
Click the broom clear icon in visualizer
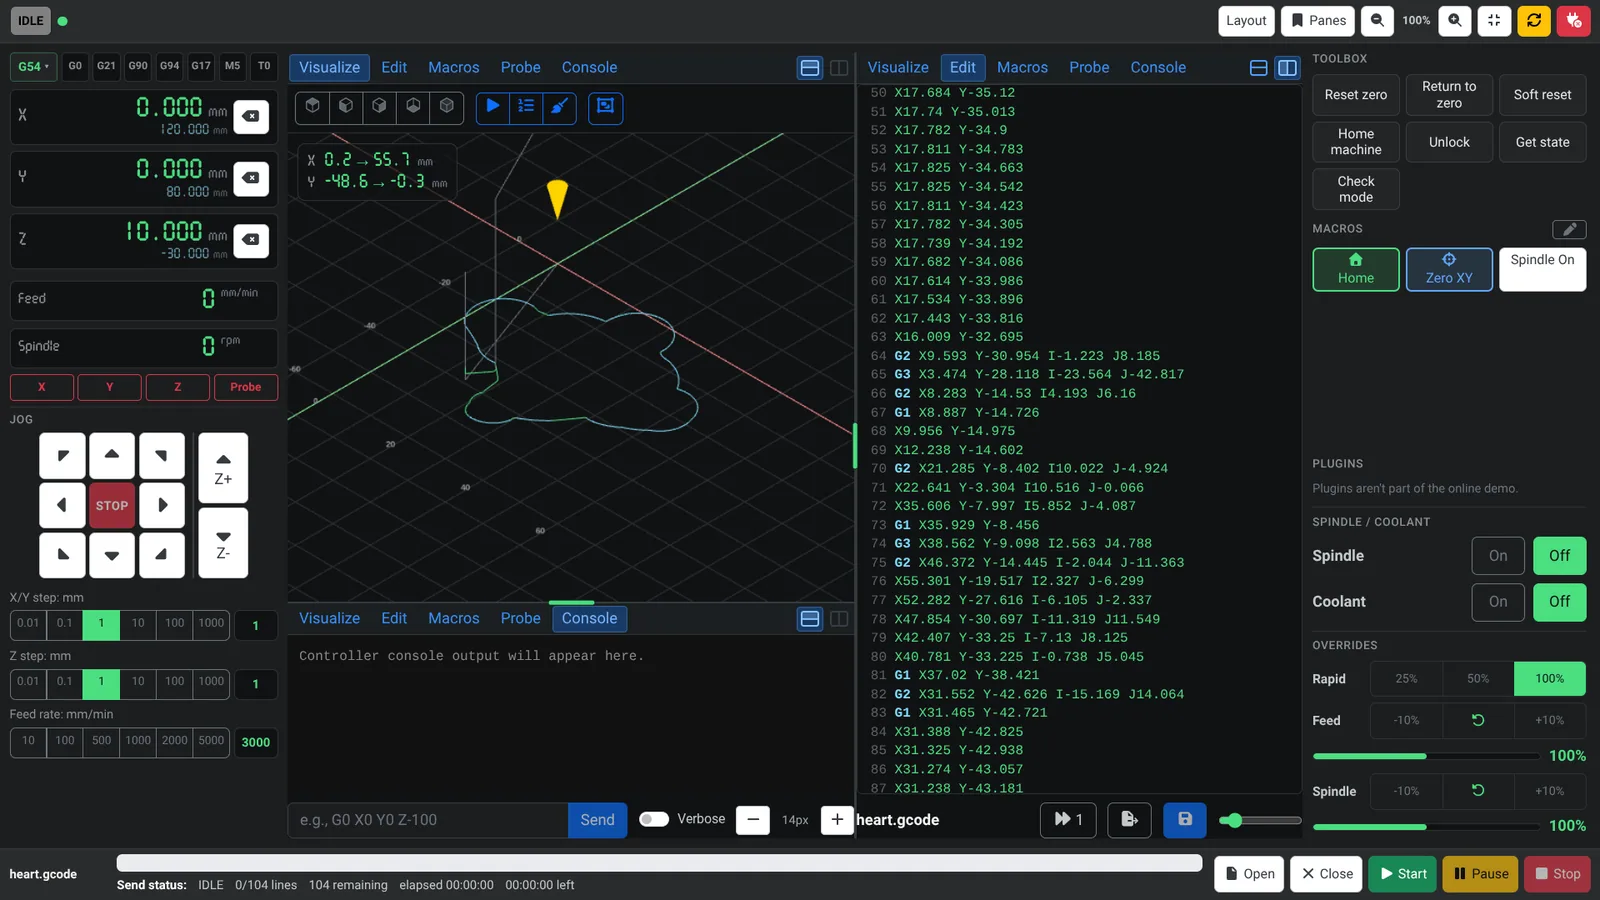559,107
